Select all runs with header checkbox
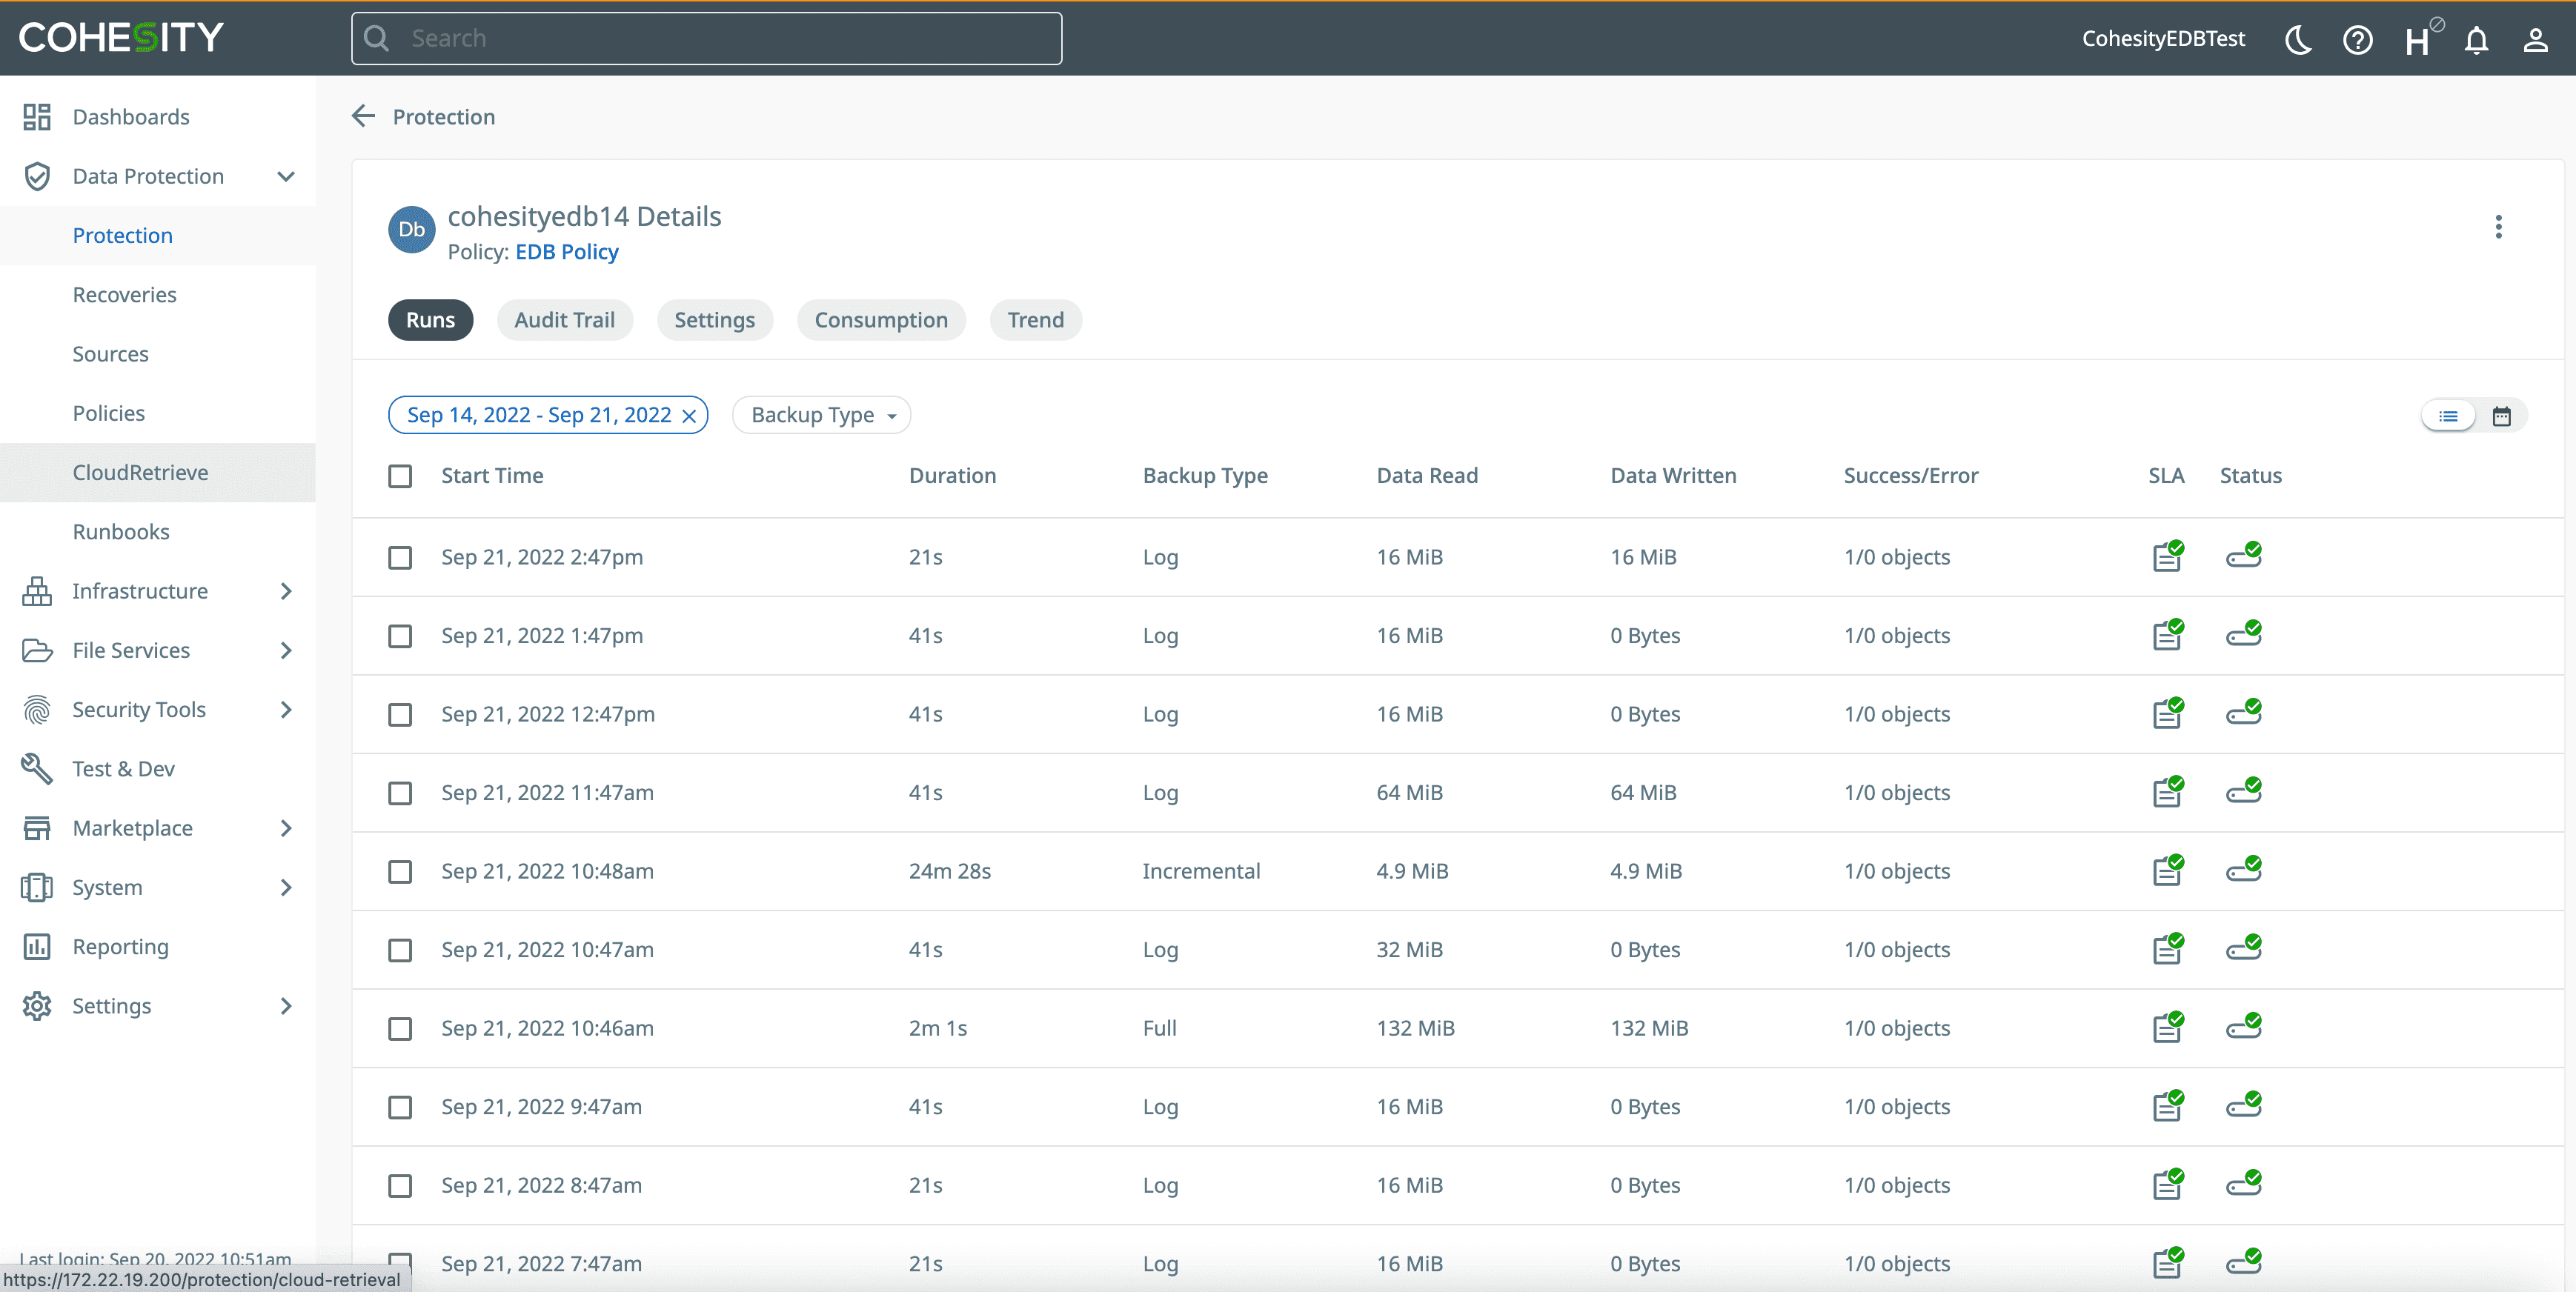The width and height of the screenshot is (2576, 1292). point(400,476)
